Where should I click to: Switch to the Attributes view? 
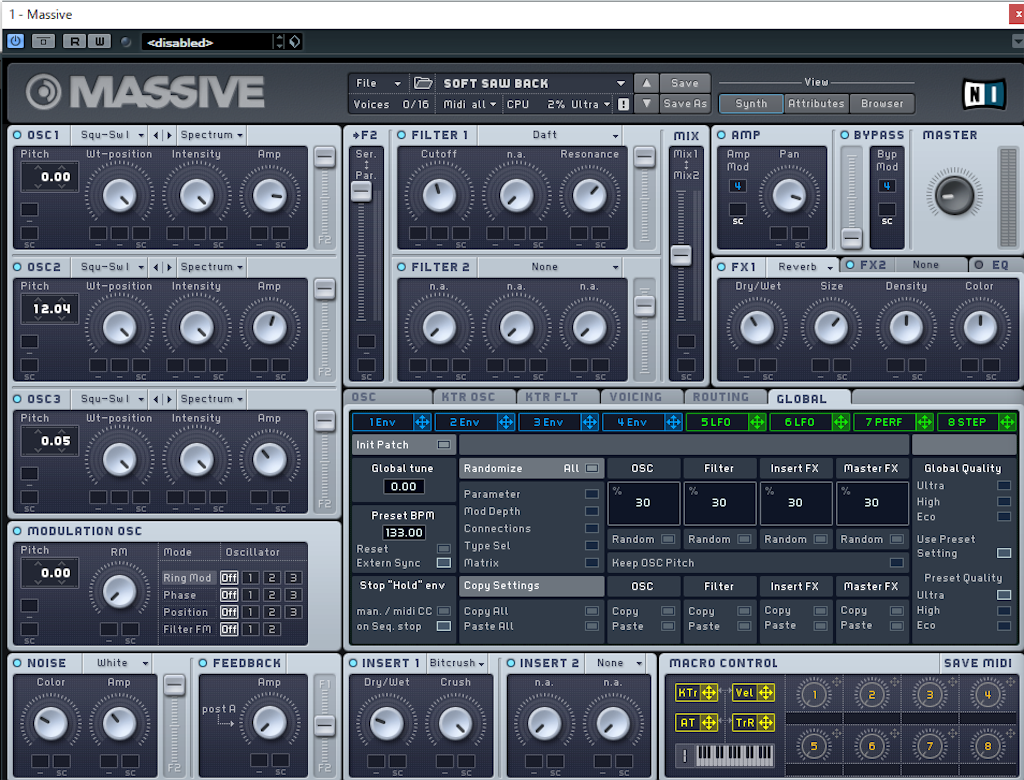point(816,103)
